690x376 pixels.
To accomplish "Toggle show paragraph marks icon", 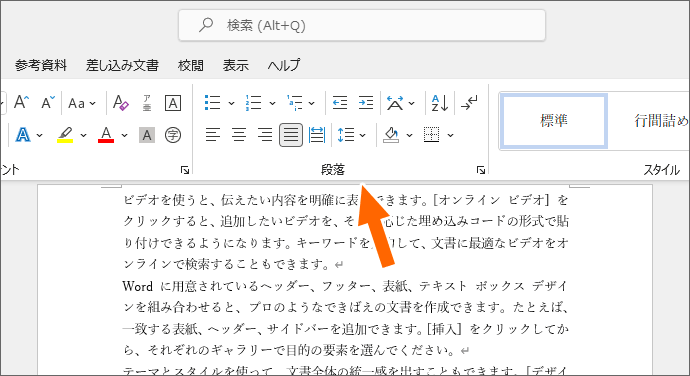I will pyautogui.click(x=469, y=103).
